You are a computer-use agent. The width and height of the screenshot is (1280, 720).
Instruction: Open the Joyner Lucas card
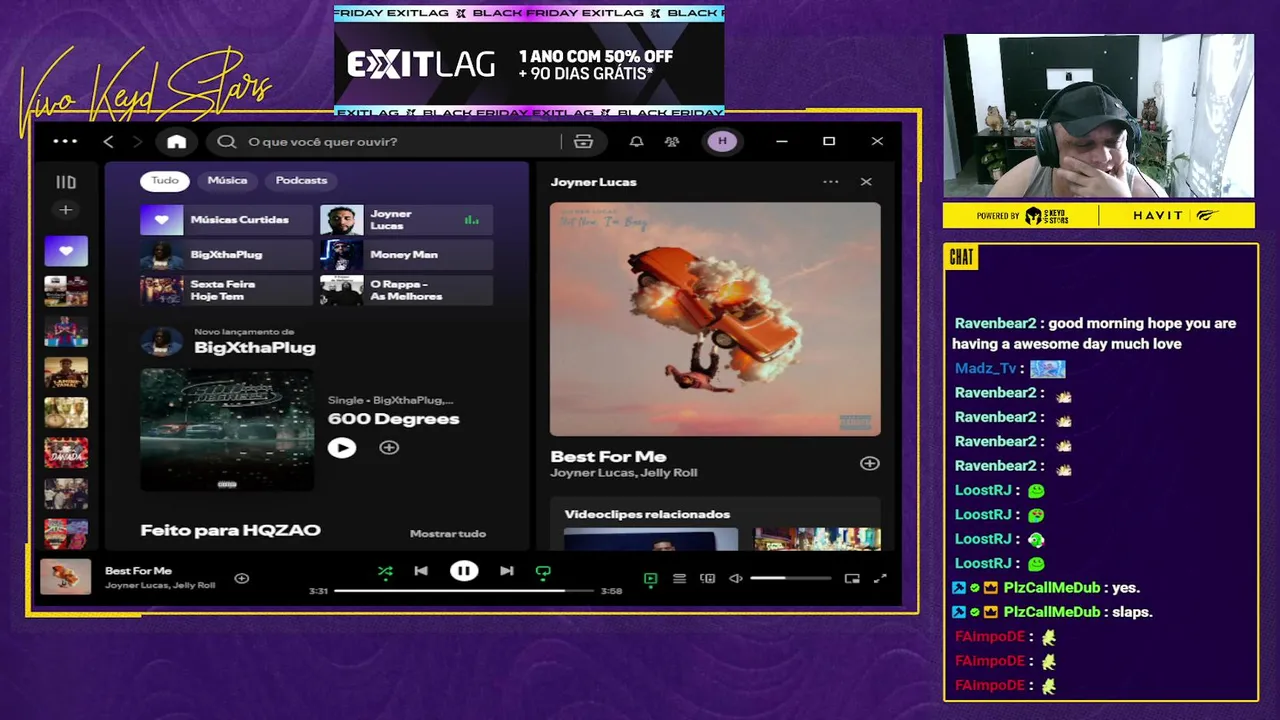click(x=406, y=220)
